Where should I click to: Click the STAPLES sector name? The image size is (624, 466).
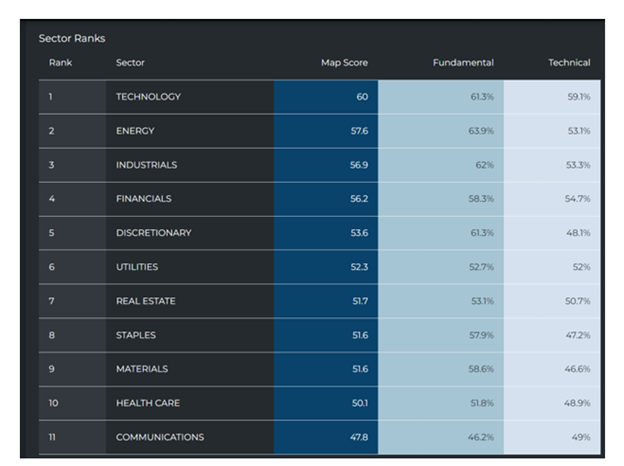click(x=136, y=335)
